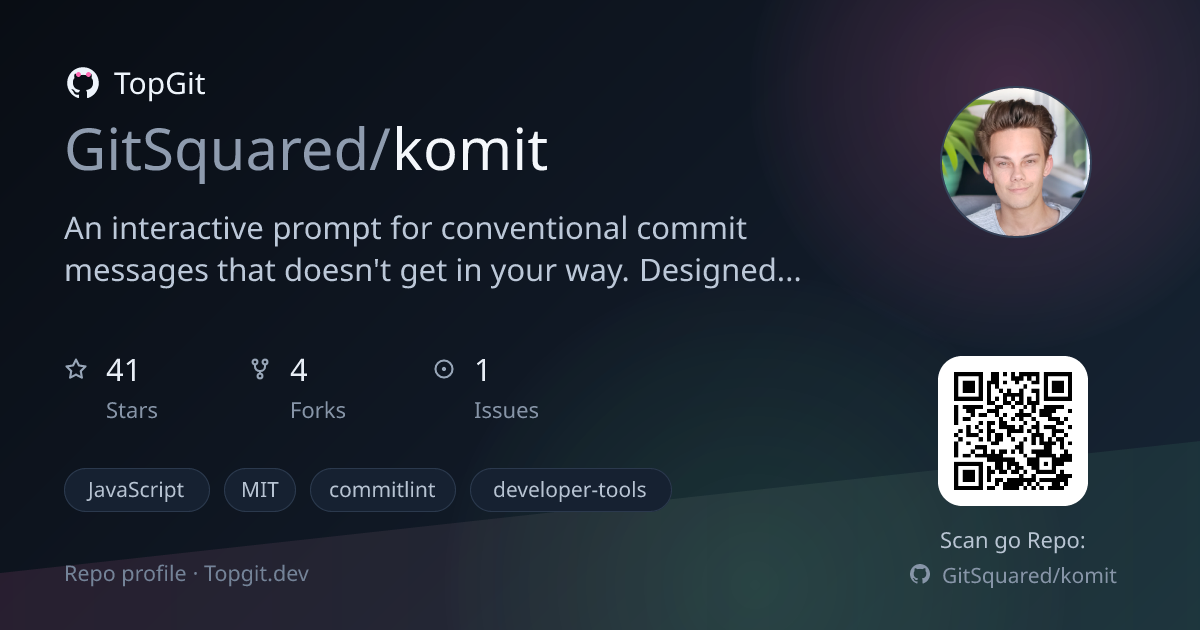Select the JavaScript tag pill
Viewport: 1200px width, 630px height.
tap(137, 490)
